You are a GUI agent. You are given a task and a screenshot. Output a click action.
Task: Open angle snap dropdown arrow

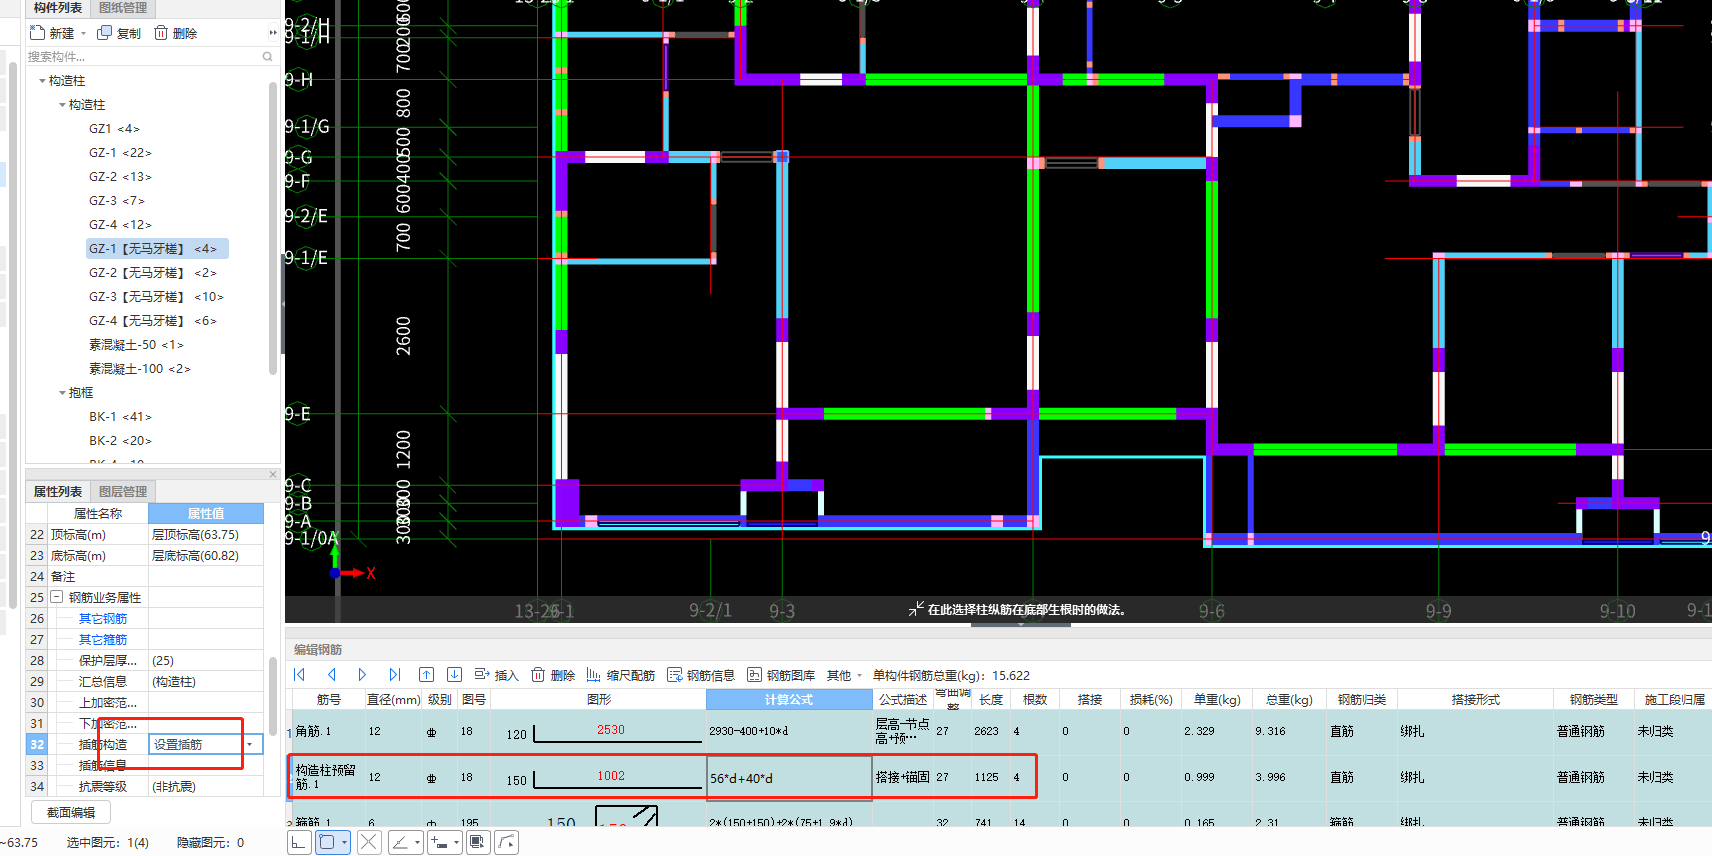pyautogui.click(x=417, y=842)
